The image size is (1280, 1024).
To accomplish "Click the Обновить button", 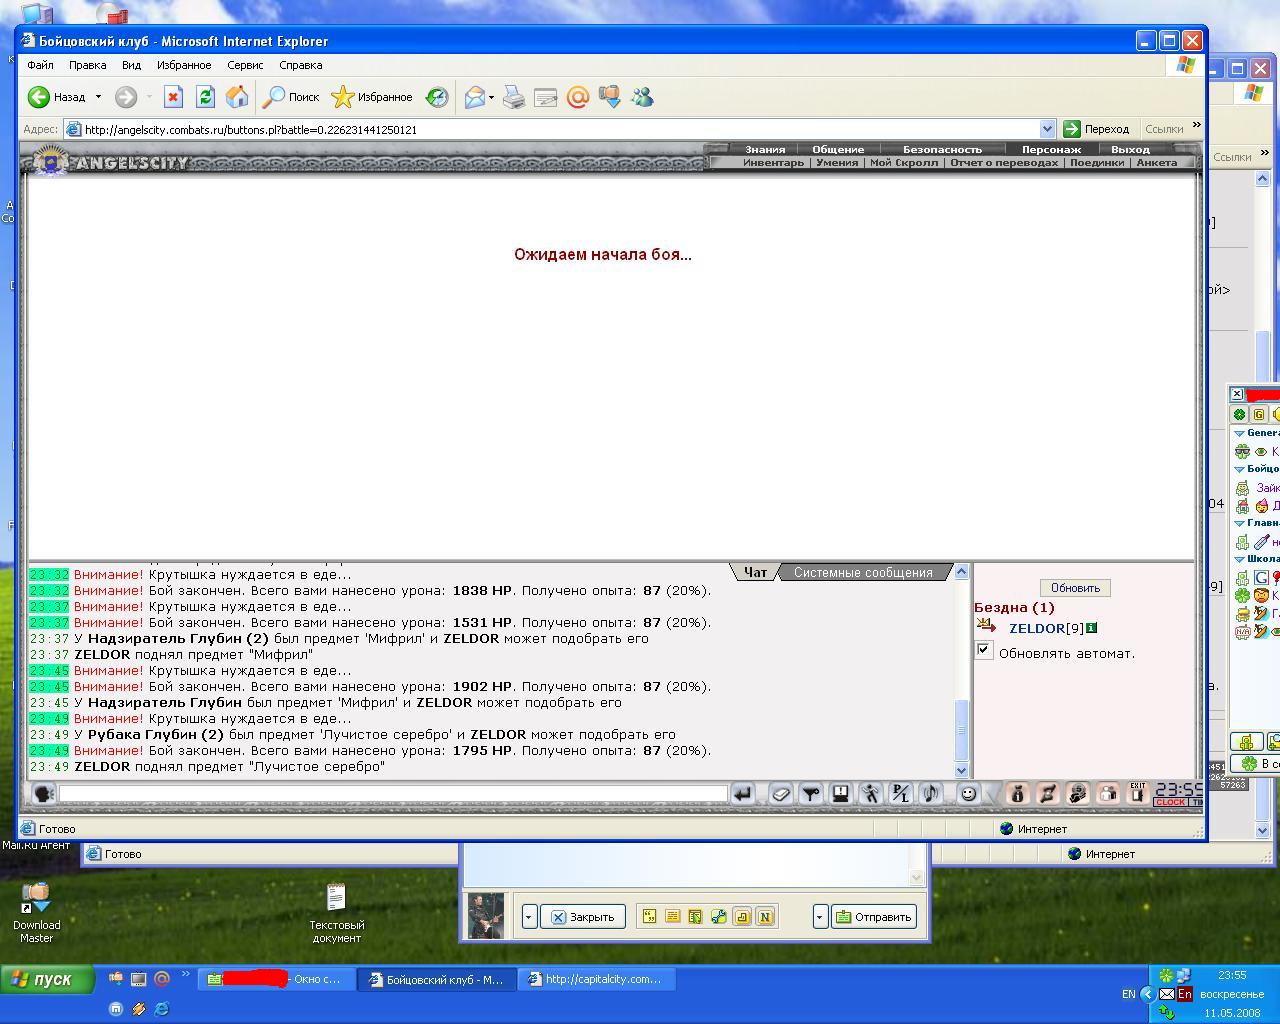I will coord(1075,588).
